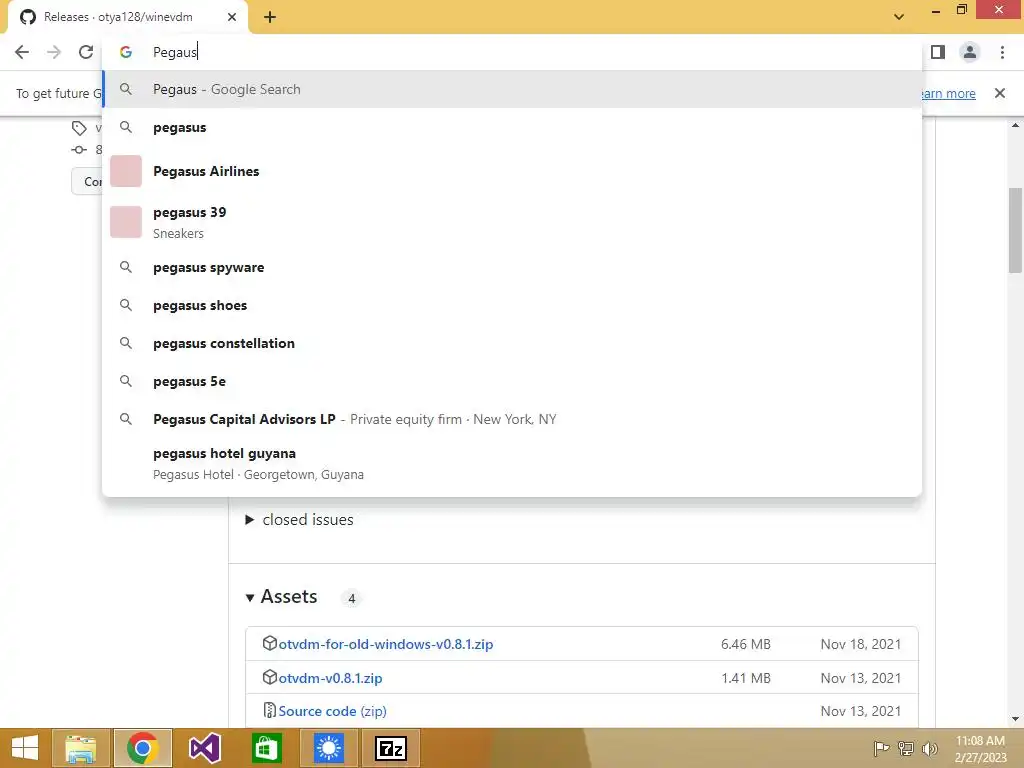Open Action Center flag in system tray

[x=881, y=748]
